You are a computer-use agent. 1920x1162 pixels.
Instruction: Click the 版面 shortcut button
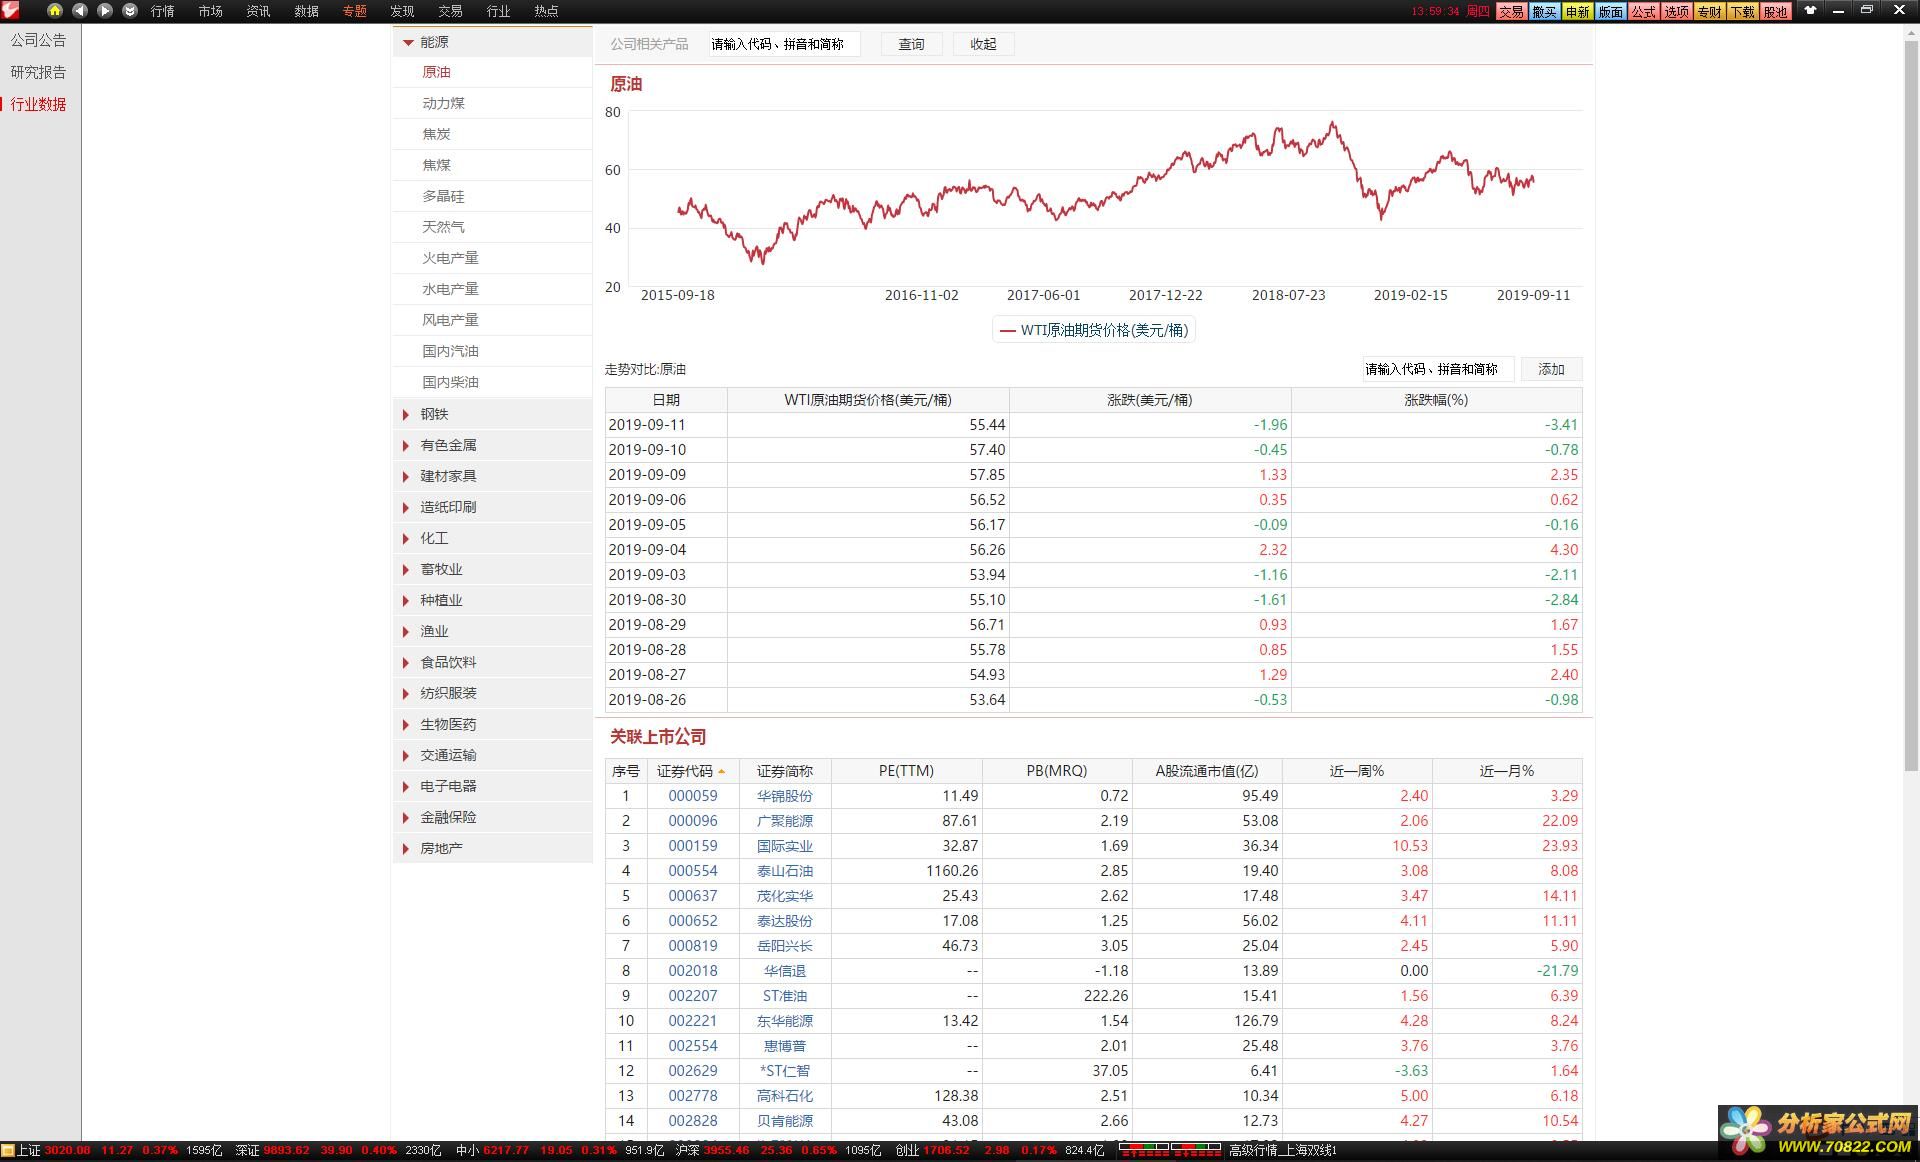(1610, 11)
